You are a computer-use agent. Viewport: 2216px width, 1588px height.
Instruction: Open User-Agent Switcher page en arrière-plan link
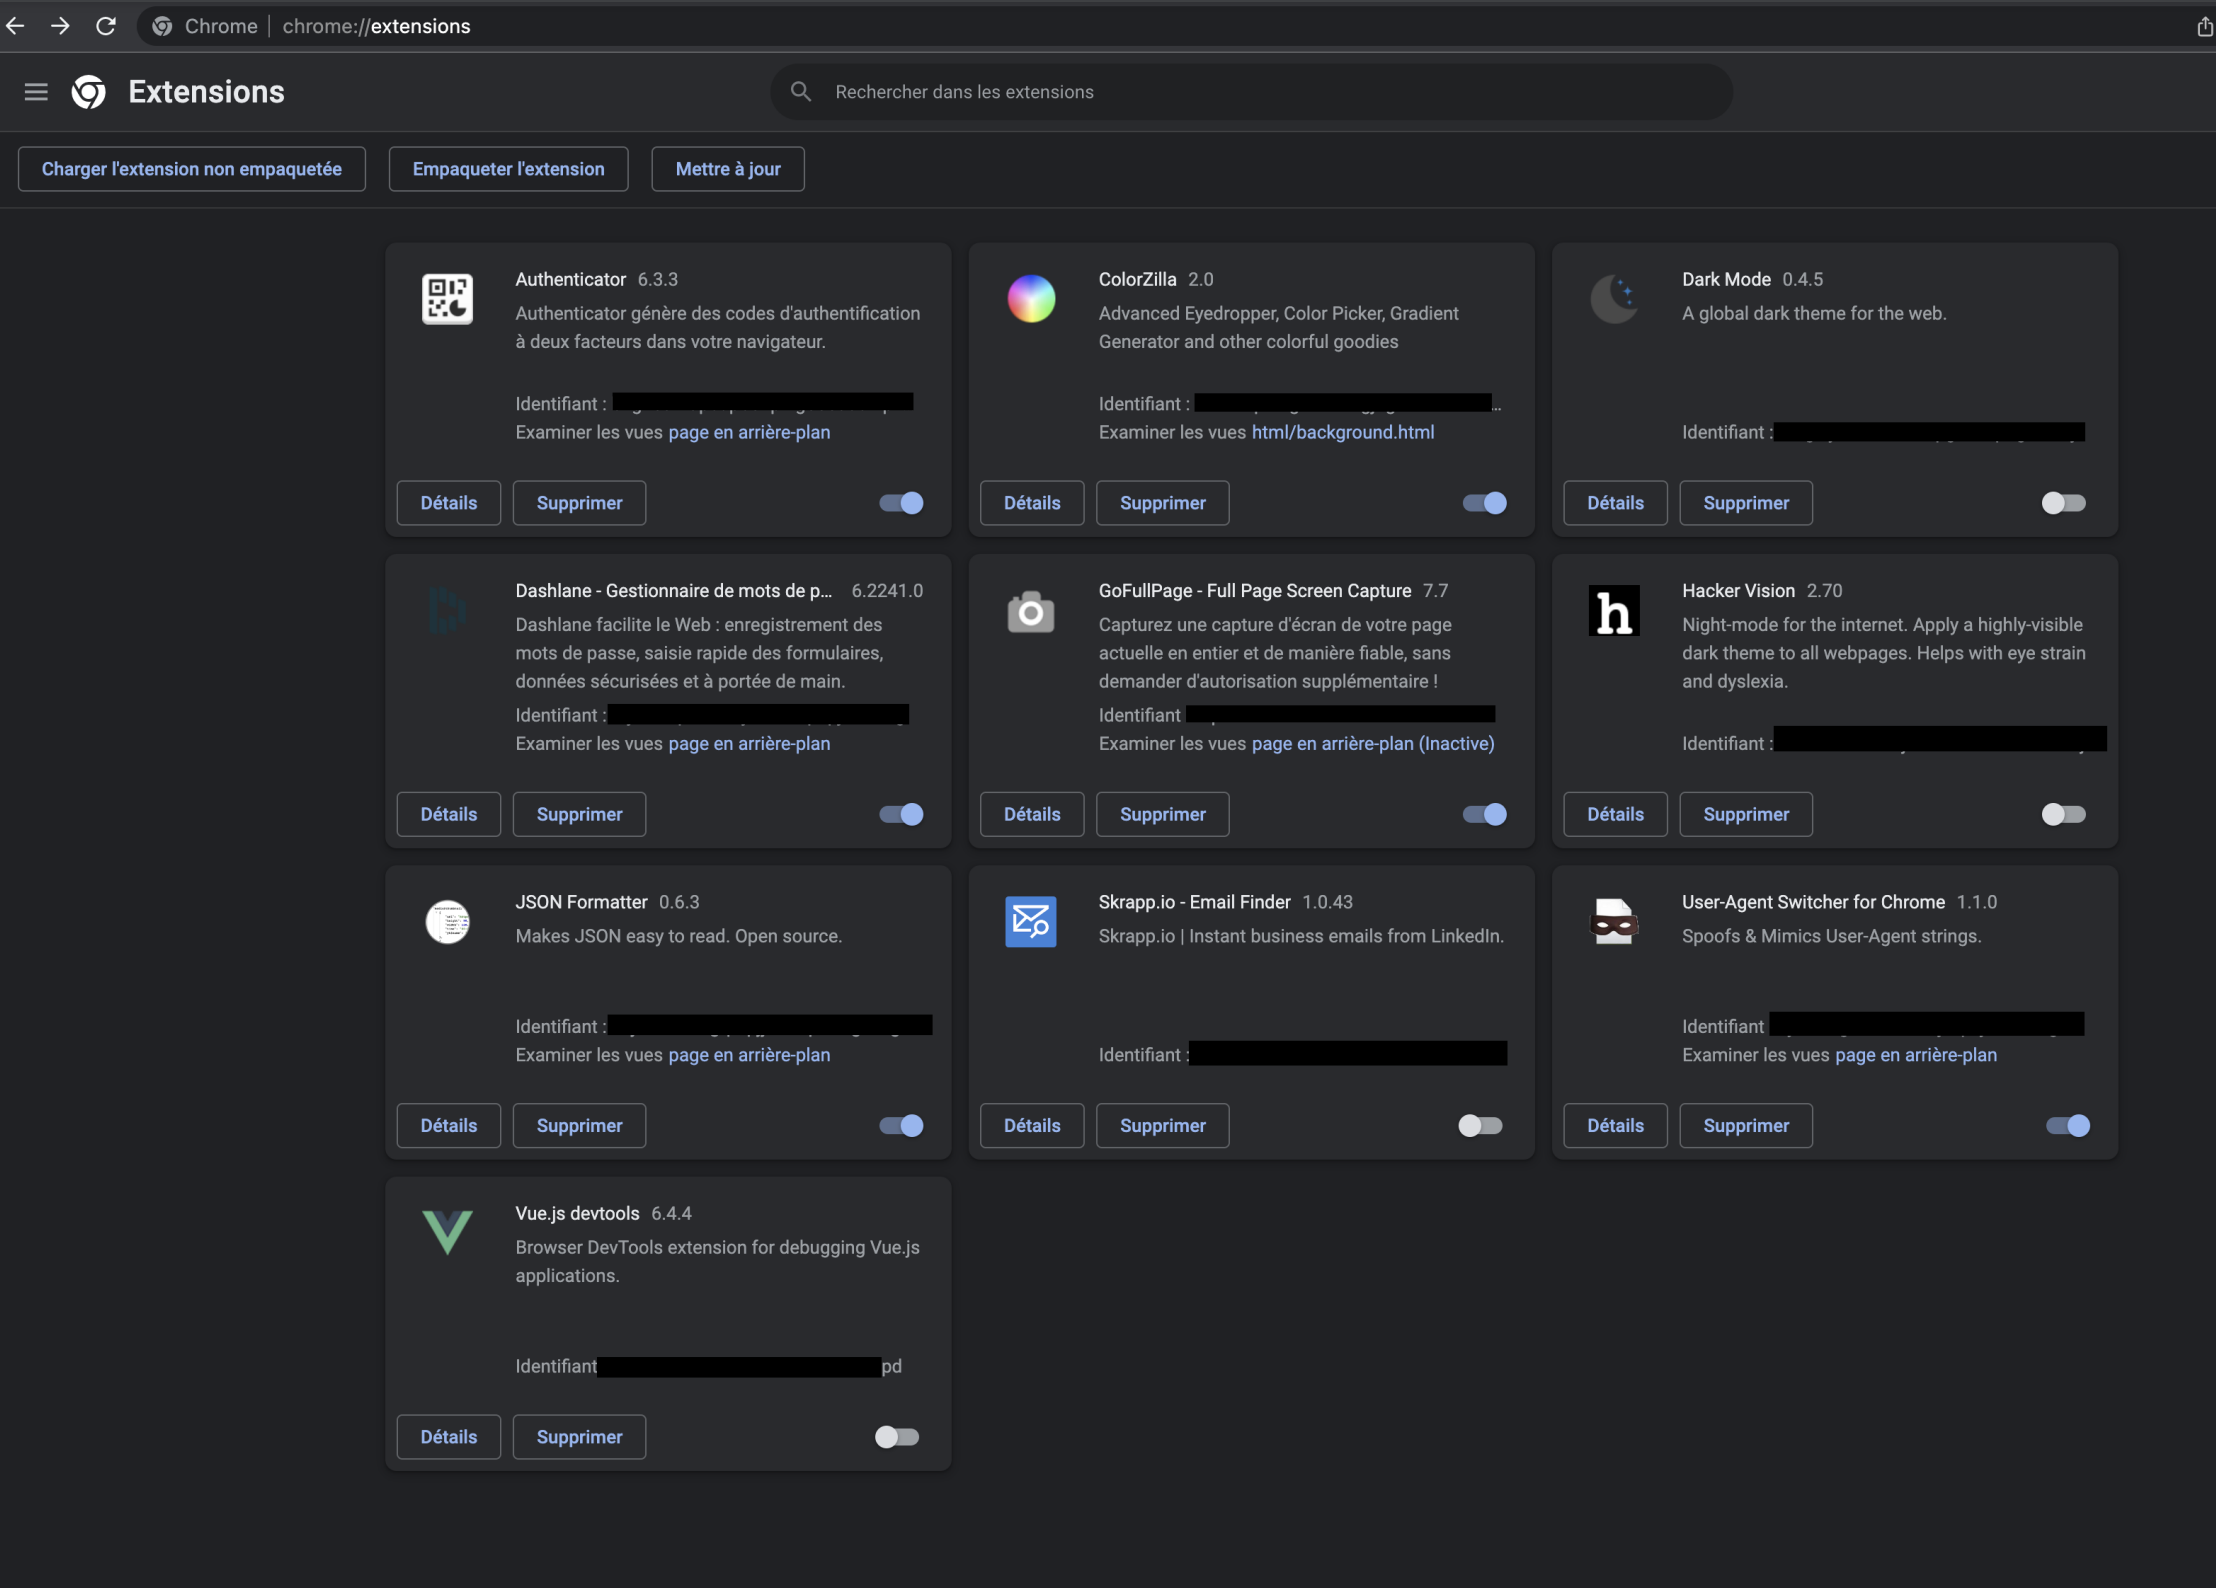[1916, 1054]
